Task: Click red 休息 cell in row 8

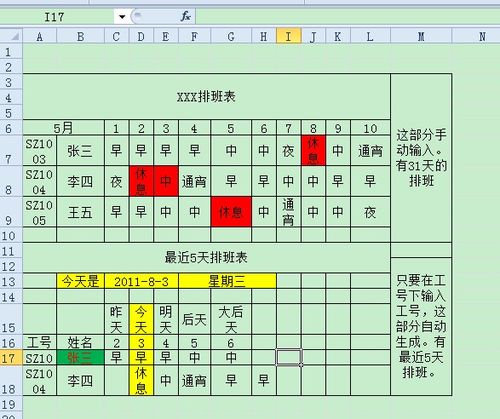Action: coord(141,181)
